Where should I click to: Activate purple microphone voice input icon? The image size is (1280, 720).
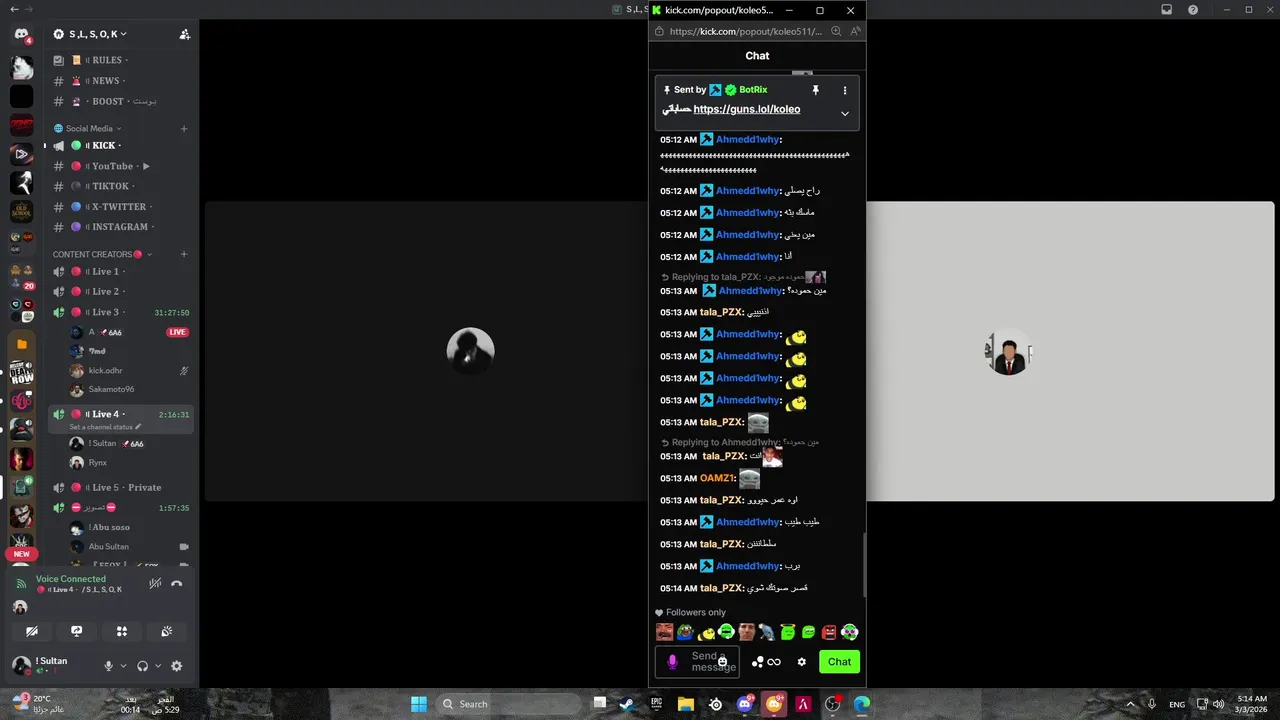tap(672, 662)
